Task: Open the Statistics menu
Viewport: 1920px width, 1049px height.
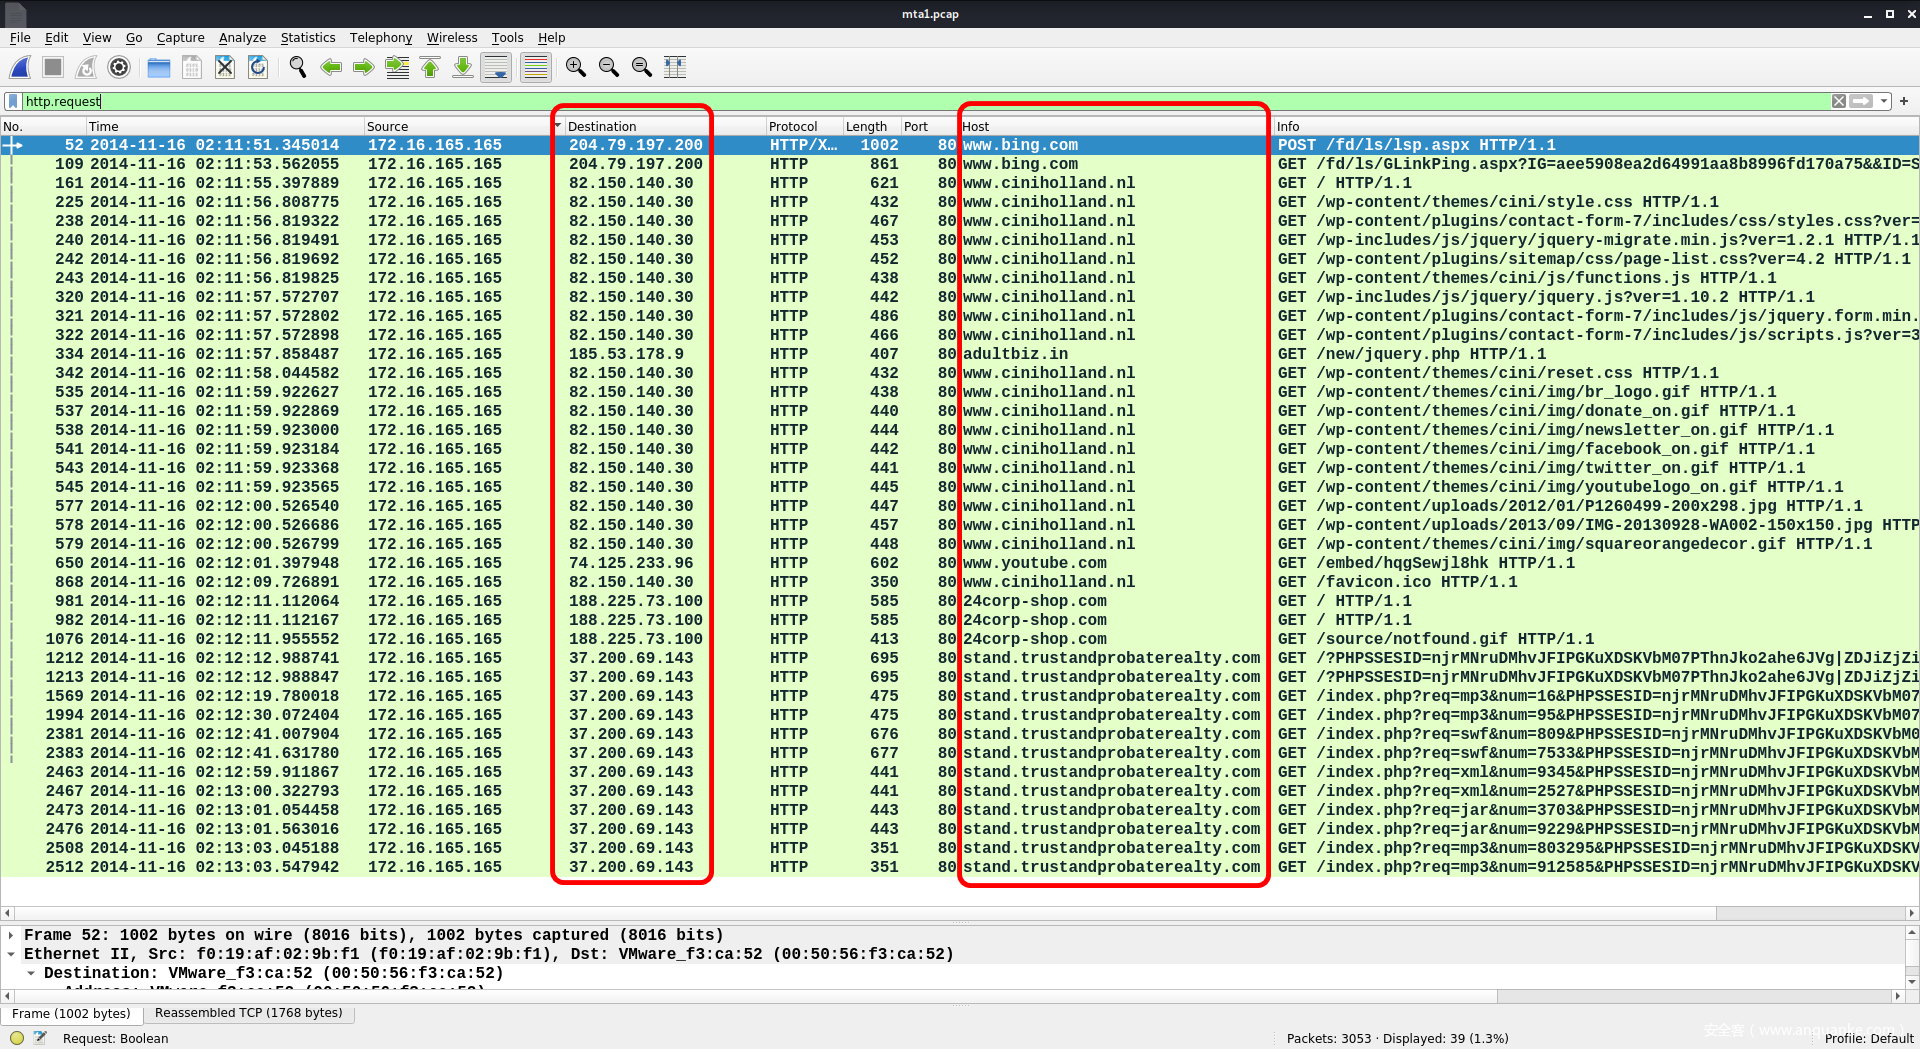Action: 307,37
